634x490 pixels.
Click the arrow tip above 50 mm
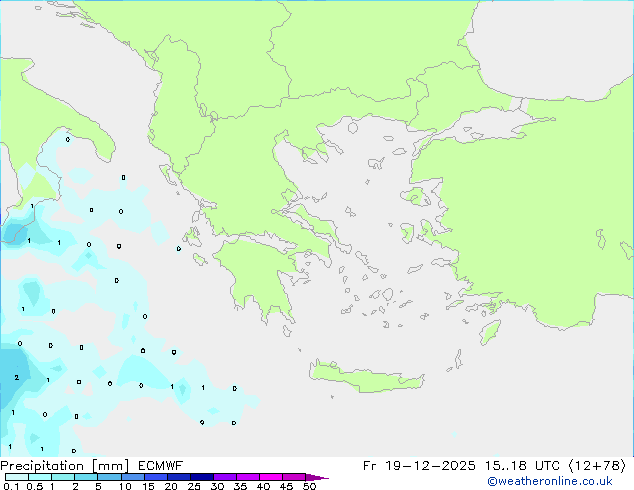[x=317, y=477]
